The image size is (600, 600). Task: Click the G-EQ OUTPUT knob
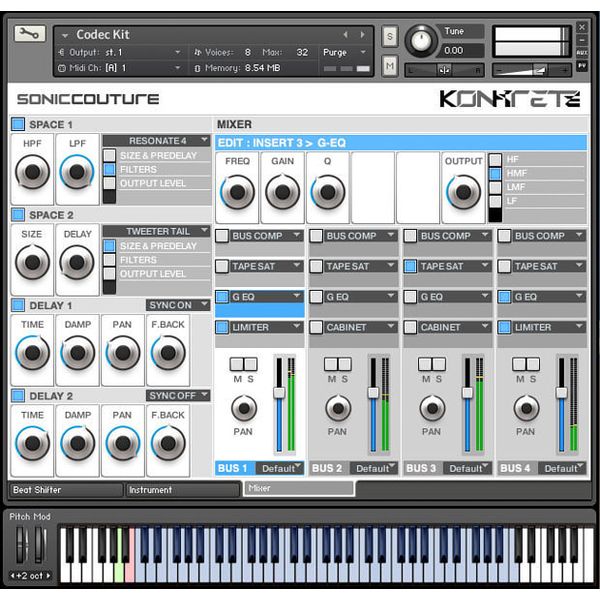(x=463, y=192)
